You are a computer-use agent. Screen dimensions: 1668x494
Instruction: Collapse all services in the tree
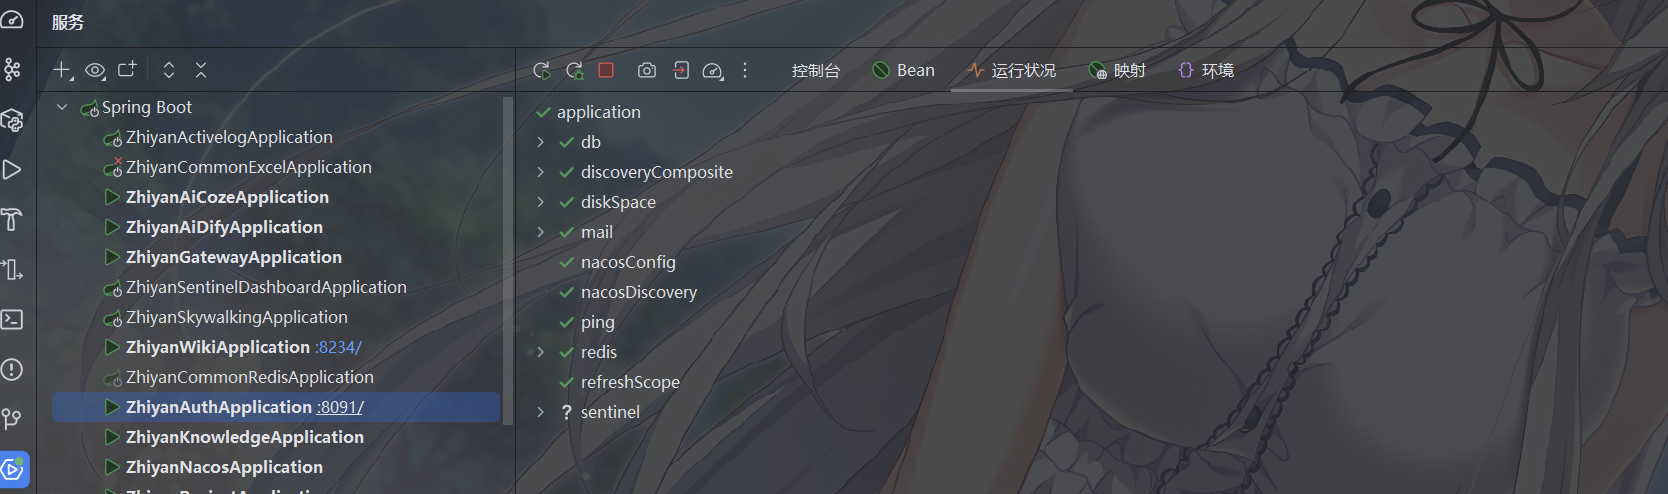point(201,70)
